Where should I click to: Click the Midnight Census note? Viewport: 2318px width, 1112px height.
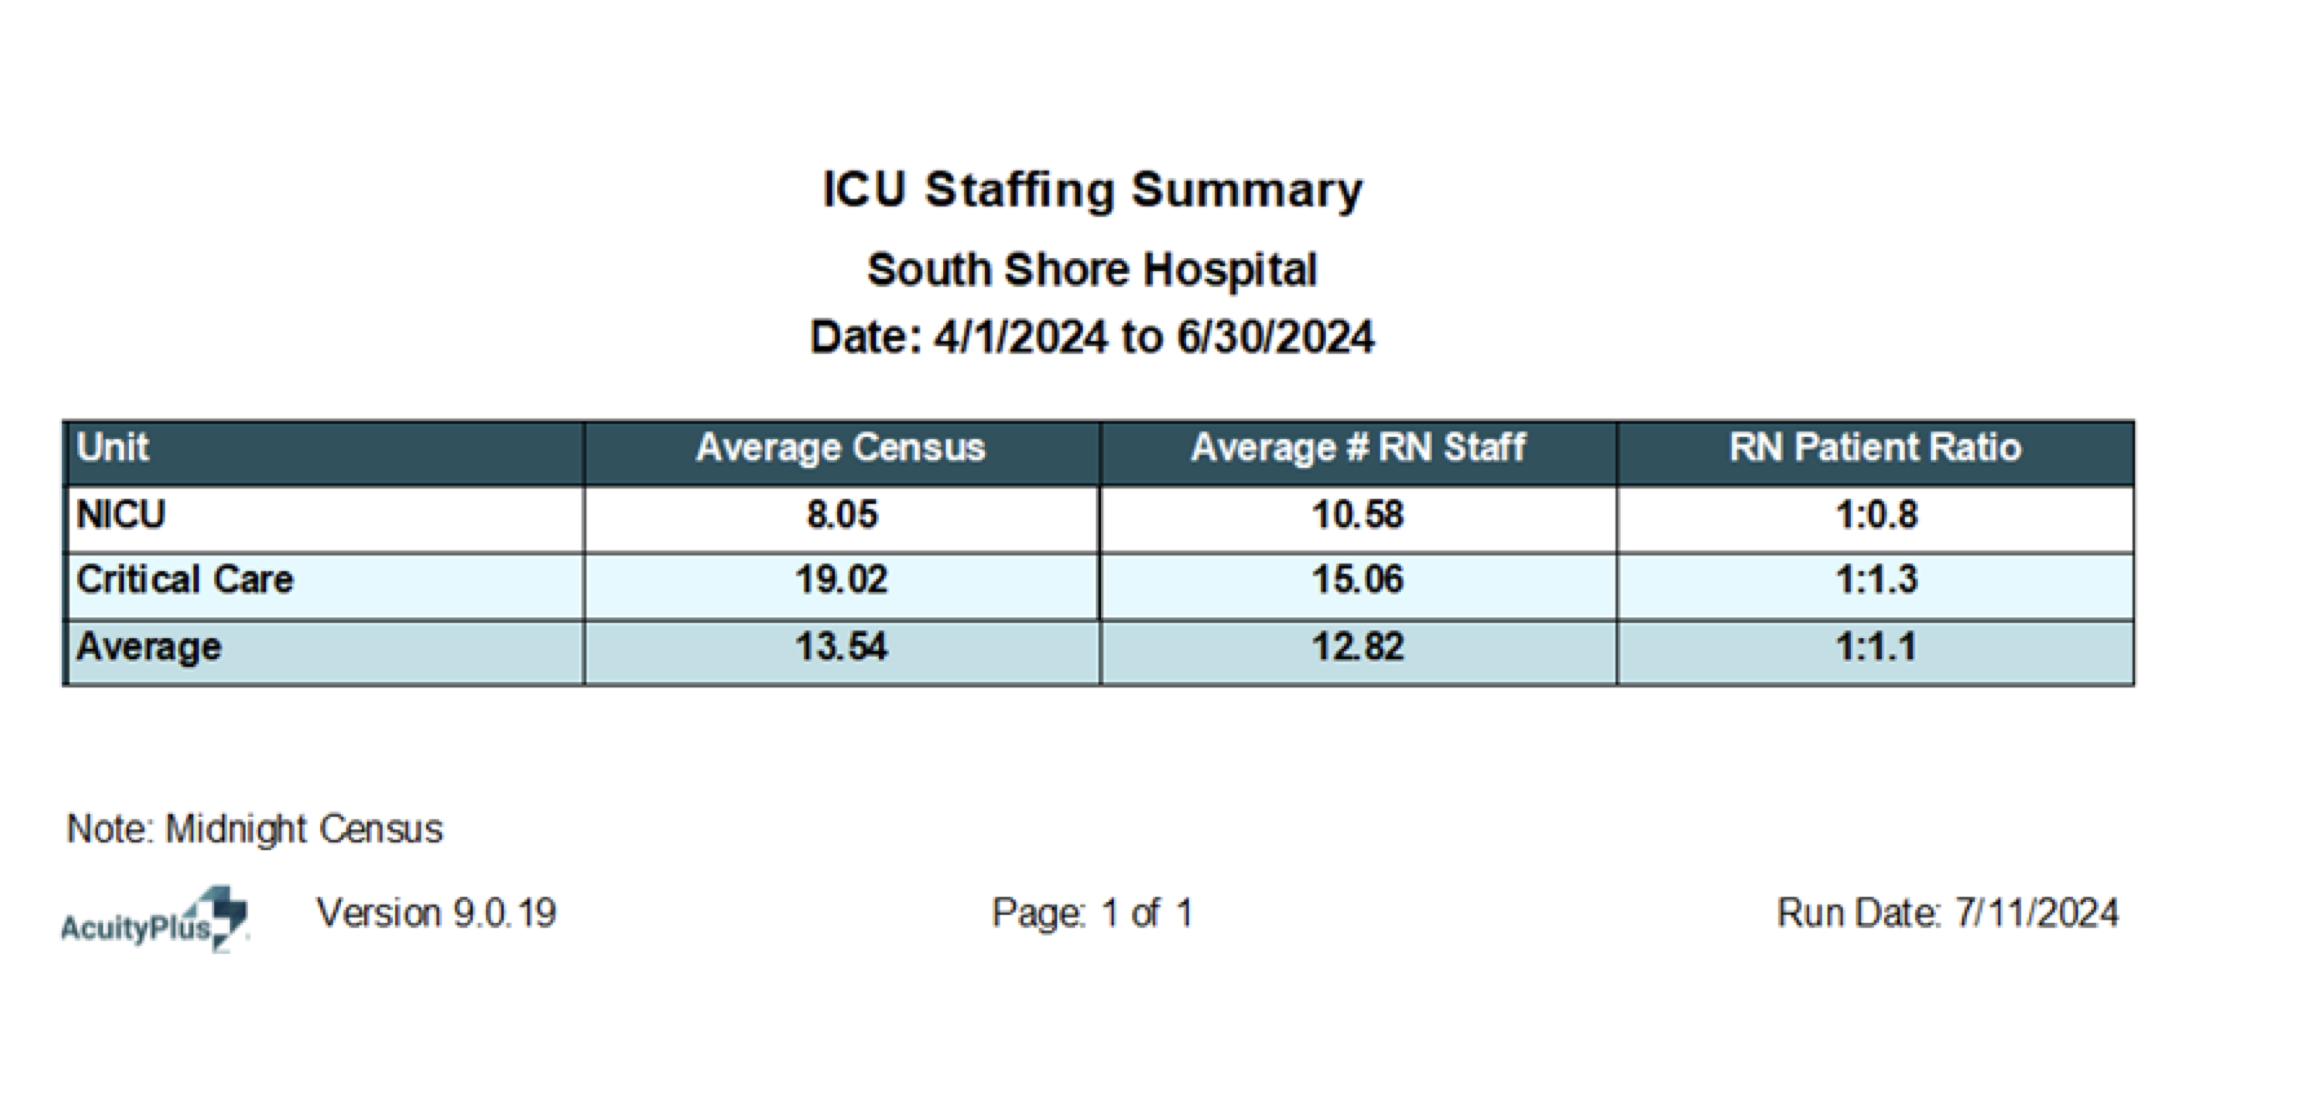coord(254,829)
